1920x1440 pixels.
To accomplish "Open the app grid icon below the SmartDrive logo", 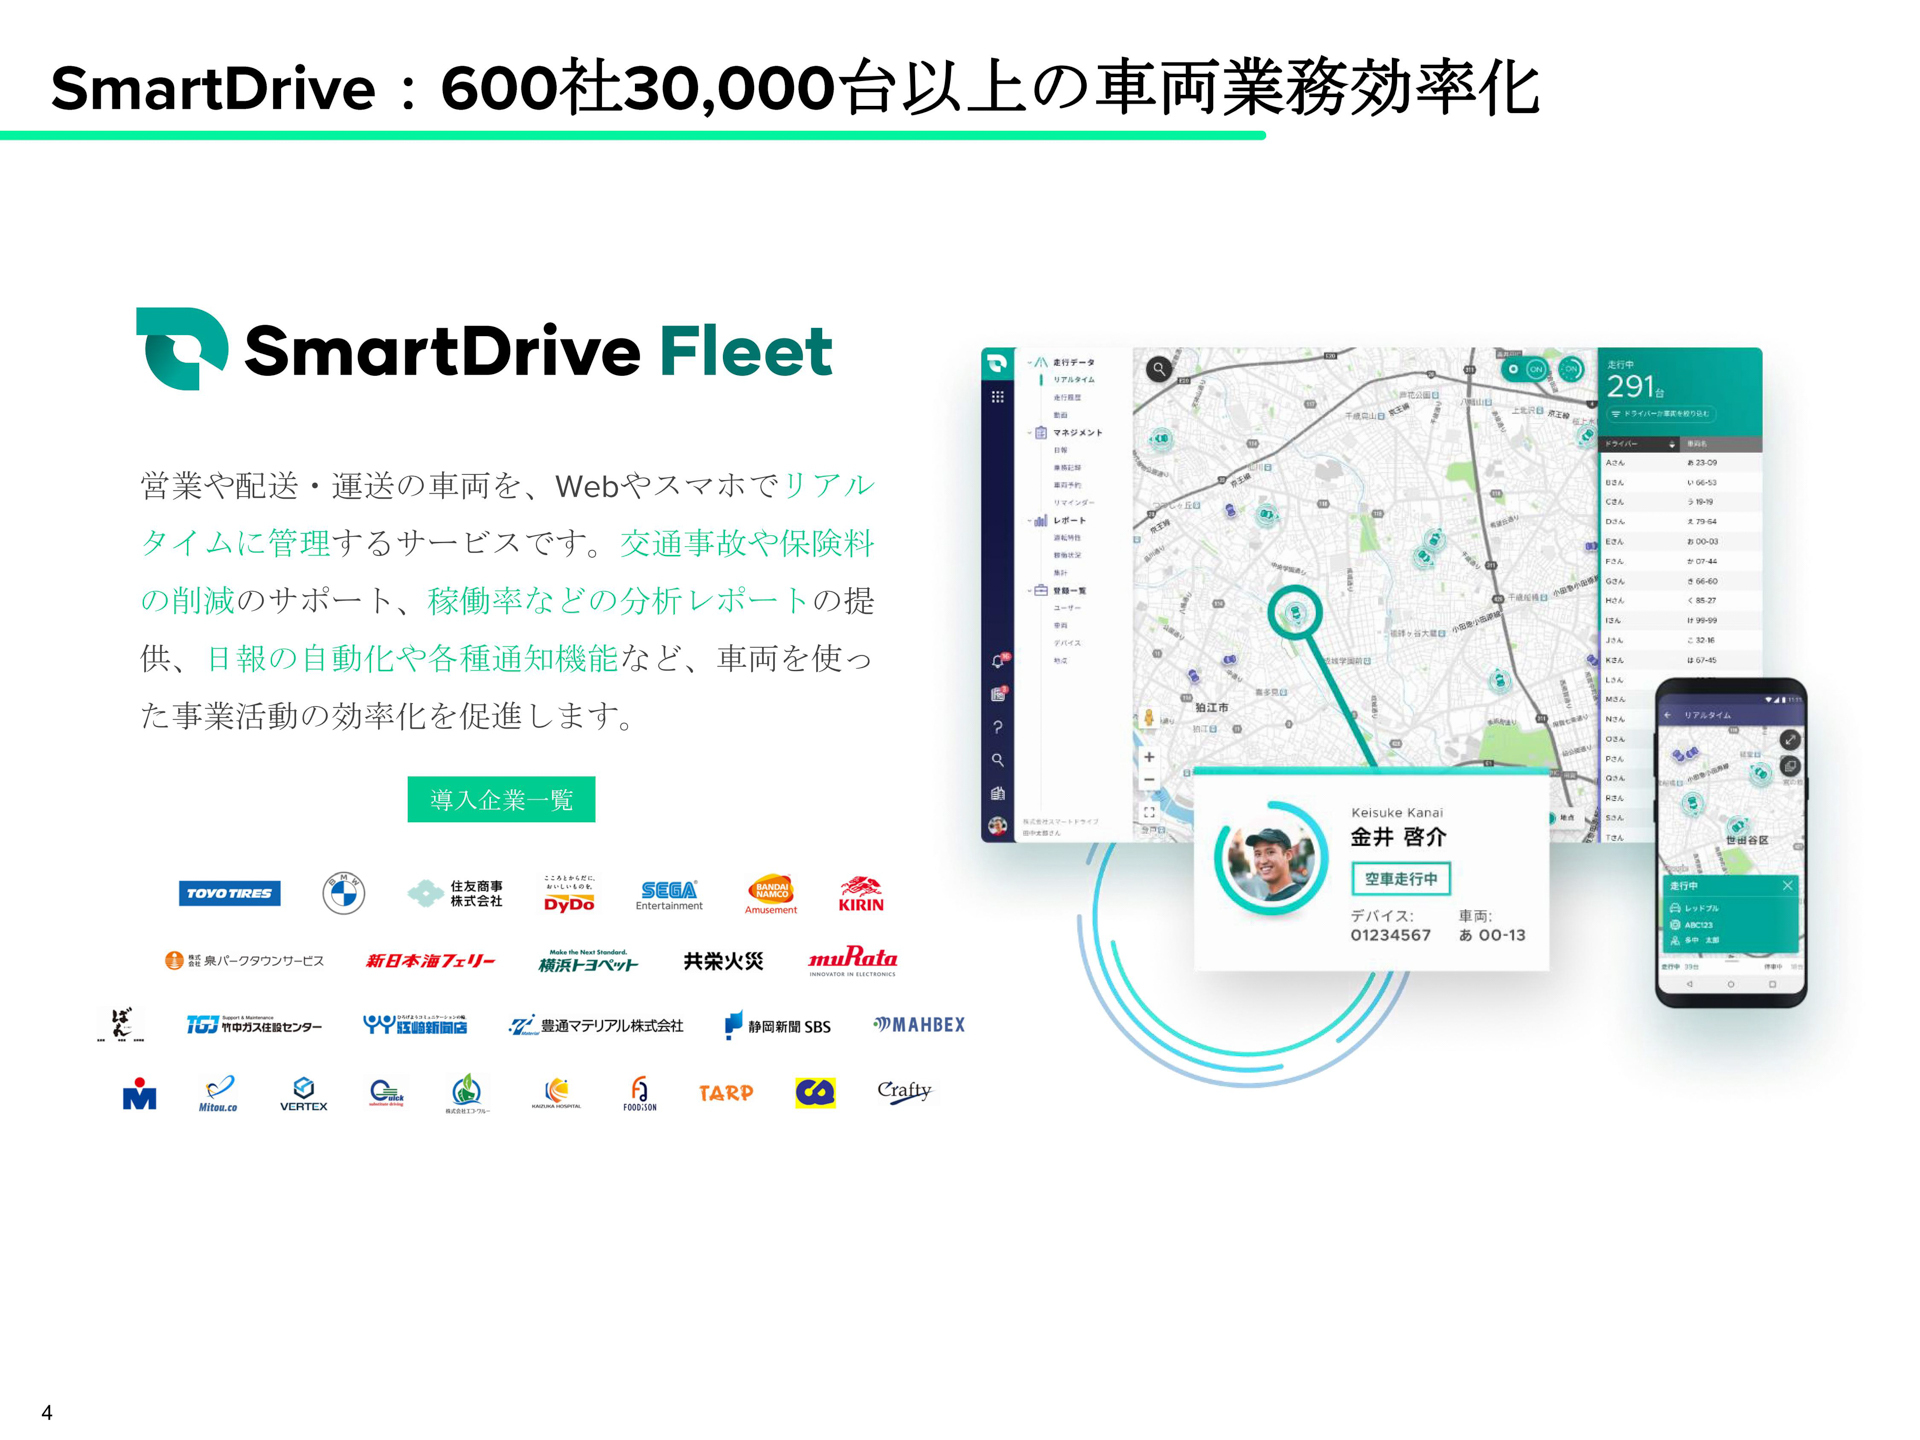I will coord(1000,396).
